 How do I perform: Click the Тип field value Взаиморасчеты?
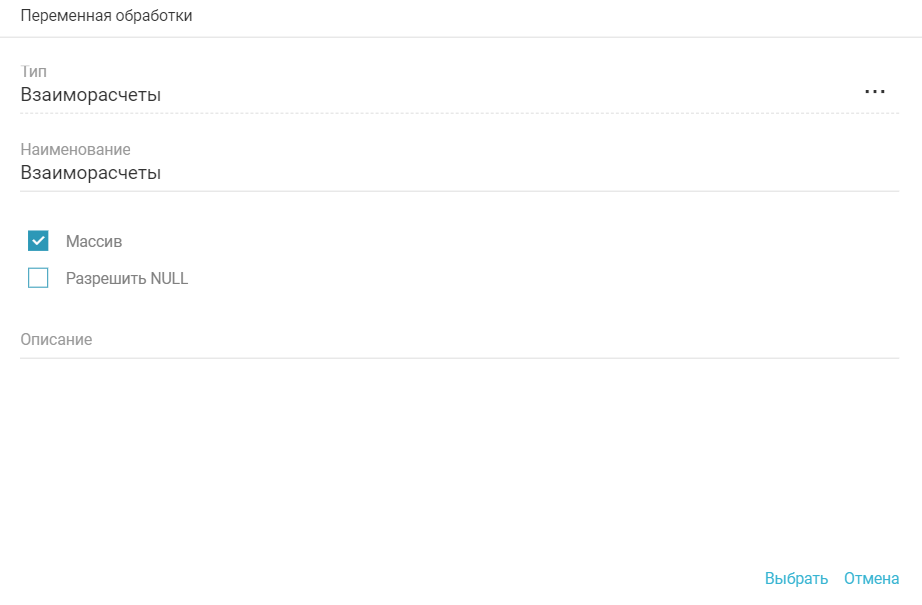coord(91,95)
